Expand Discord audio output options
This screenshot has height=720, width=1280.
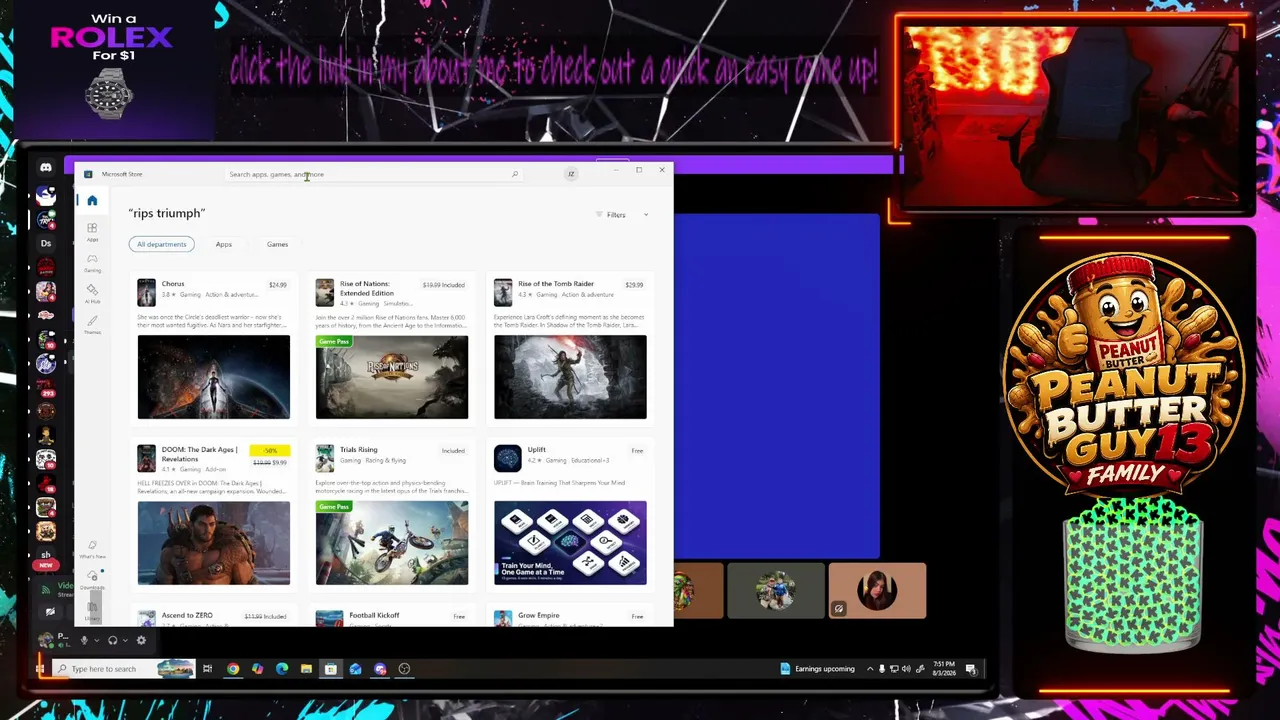point(126,640)
